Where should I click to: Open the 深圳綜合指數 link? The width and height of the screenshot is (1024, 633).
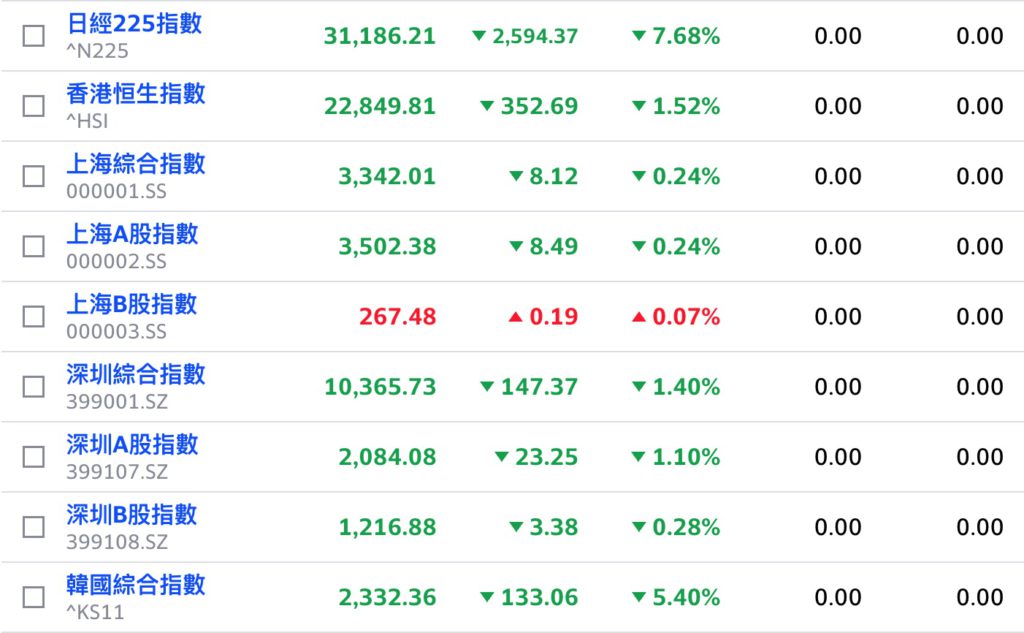[136, 374]
